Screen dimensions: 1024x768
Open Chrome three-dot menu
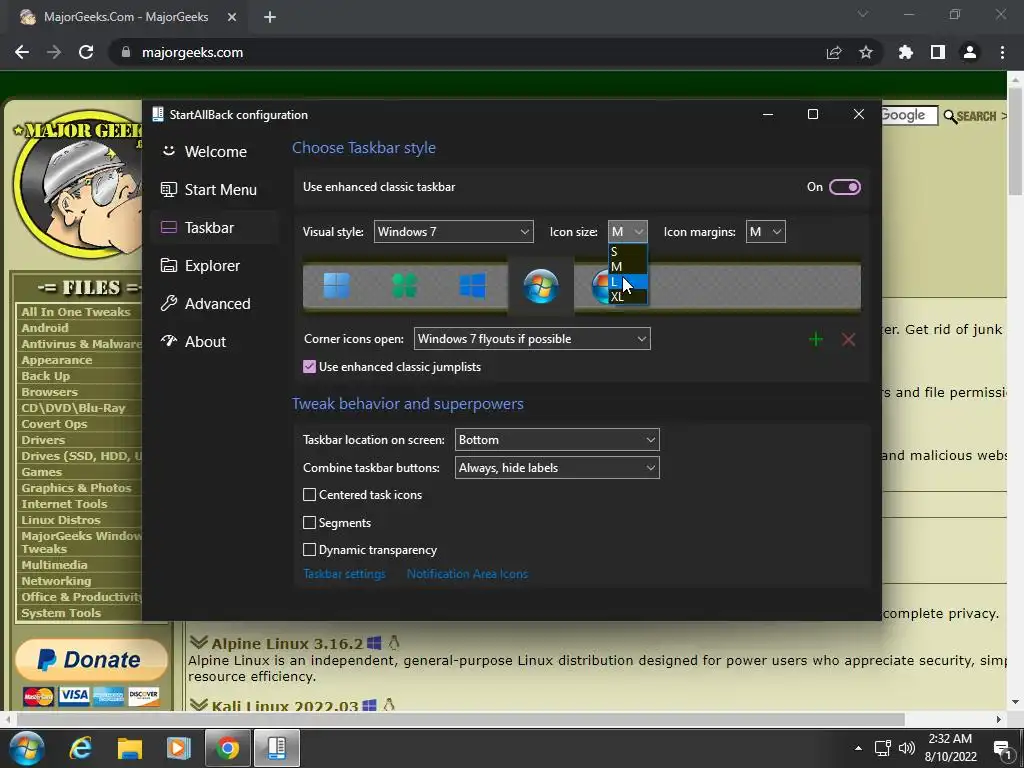(1002, 52)
